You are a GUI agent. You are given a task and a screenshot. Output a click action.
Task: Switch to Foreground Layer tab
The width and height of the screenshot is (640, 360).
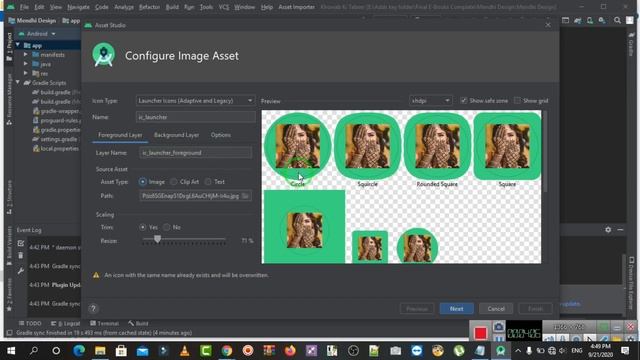click(120, 135)
